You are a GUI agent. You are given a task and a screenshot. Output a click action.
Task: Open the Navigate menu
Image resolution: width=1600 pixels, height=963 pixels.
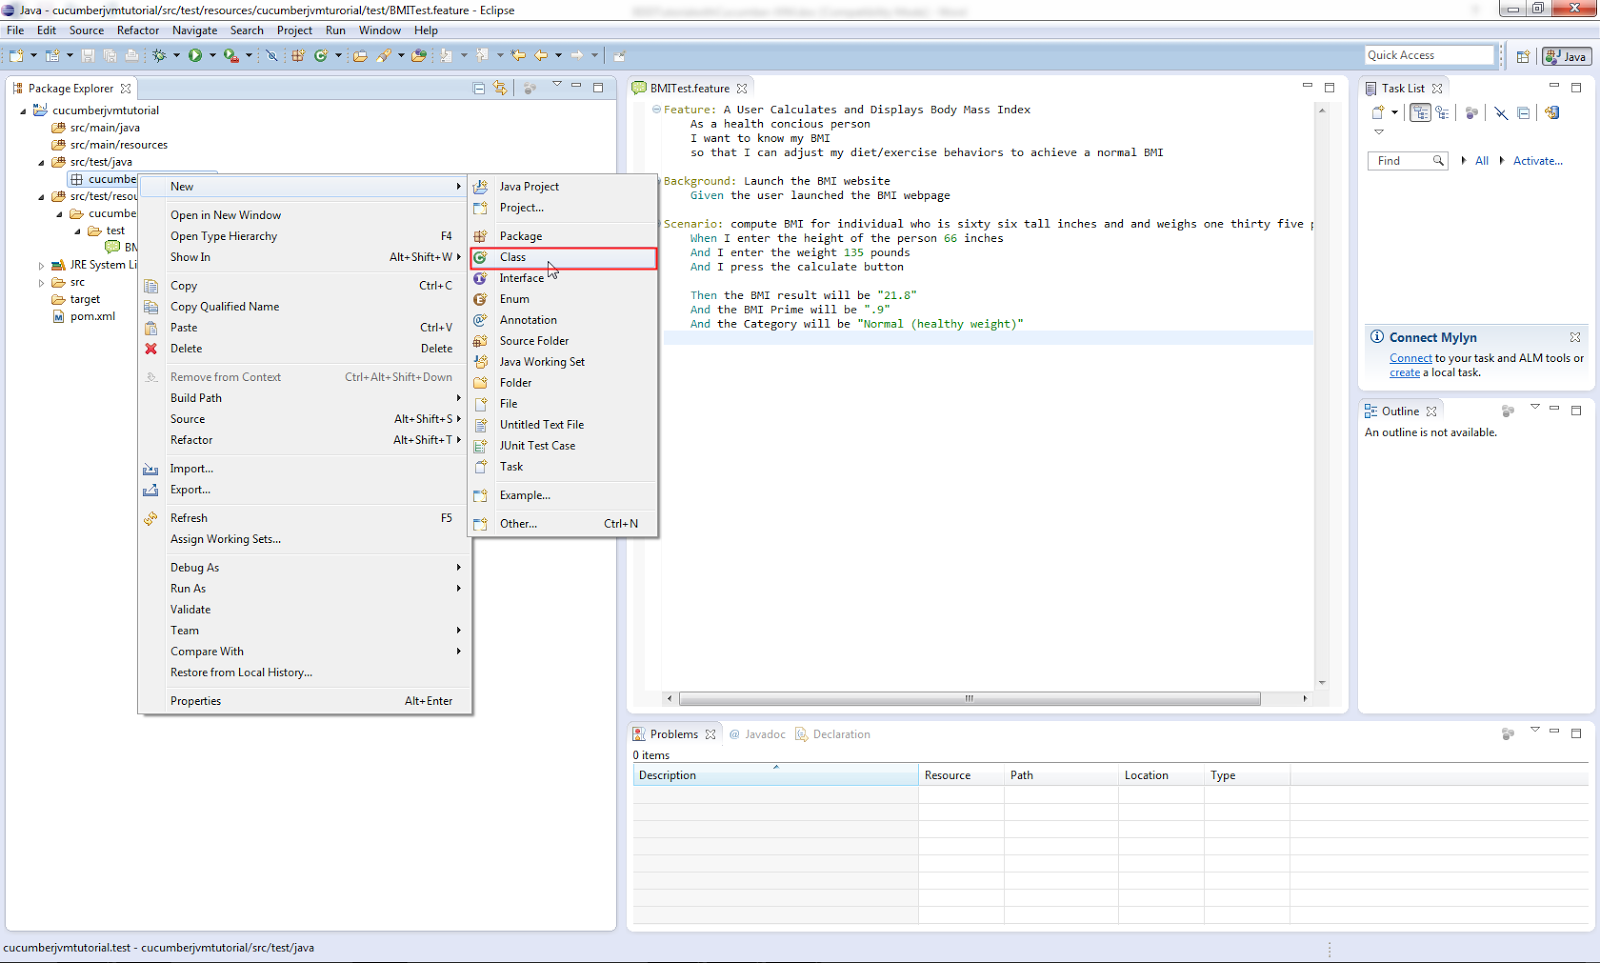[194, 30]
